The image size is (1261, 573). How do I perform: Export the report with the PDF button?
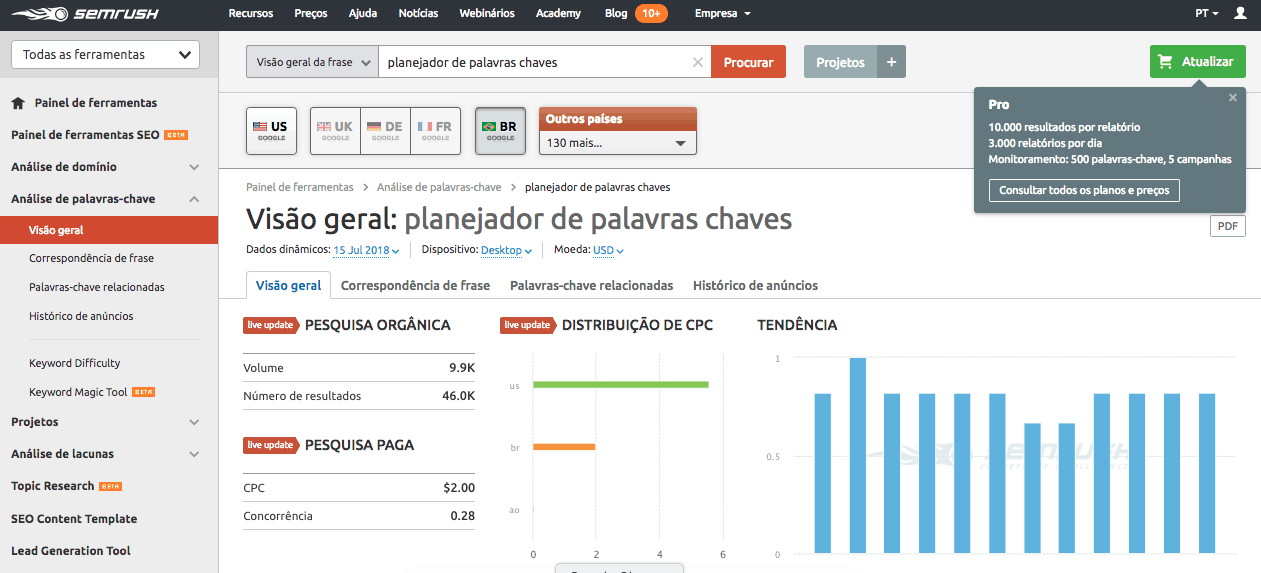coord(1227,226)
